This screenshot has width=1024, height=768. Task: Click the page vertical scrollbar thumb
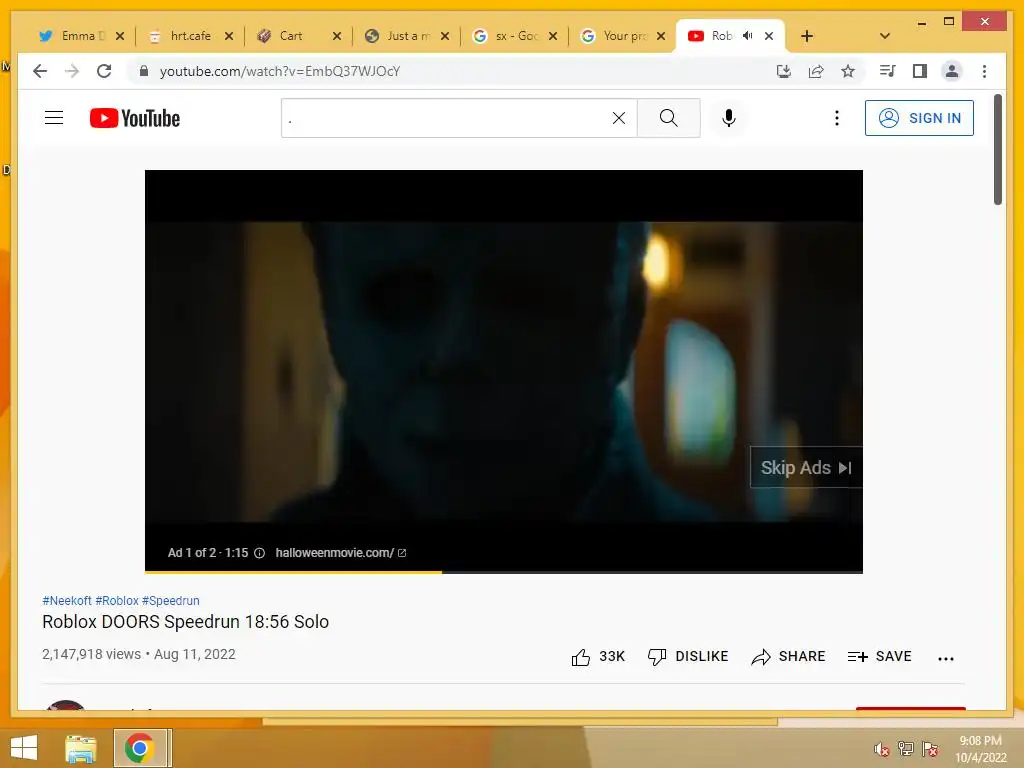997,150
